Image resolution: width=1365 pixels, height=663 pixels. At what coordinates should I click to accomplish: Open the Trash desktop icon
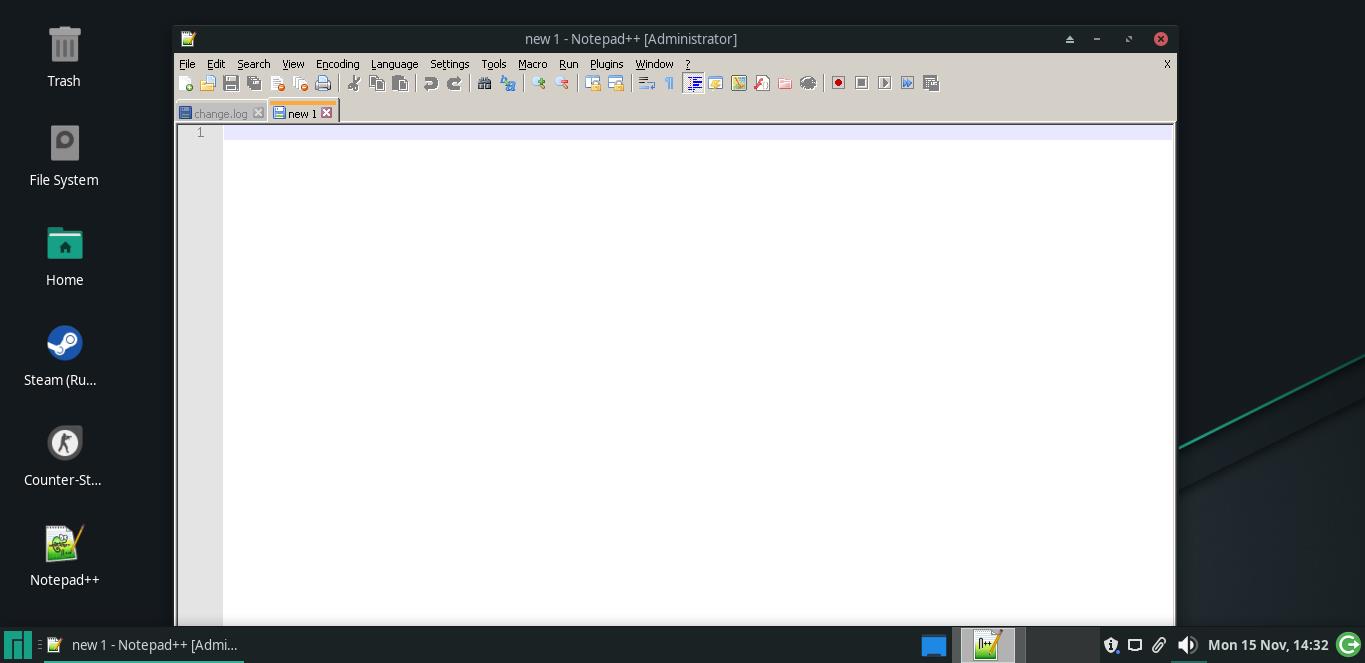64,57
